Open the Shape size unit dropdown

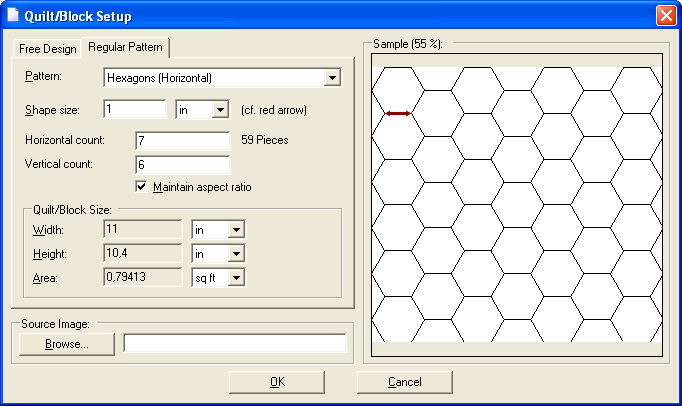pos(202,110)
